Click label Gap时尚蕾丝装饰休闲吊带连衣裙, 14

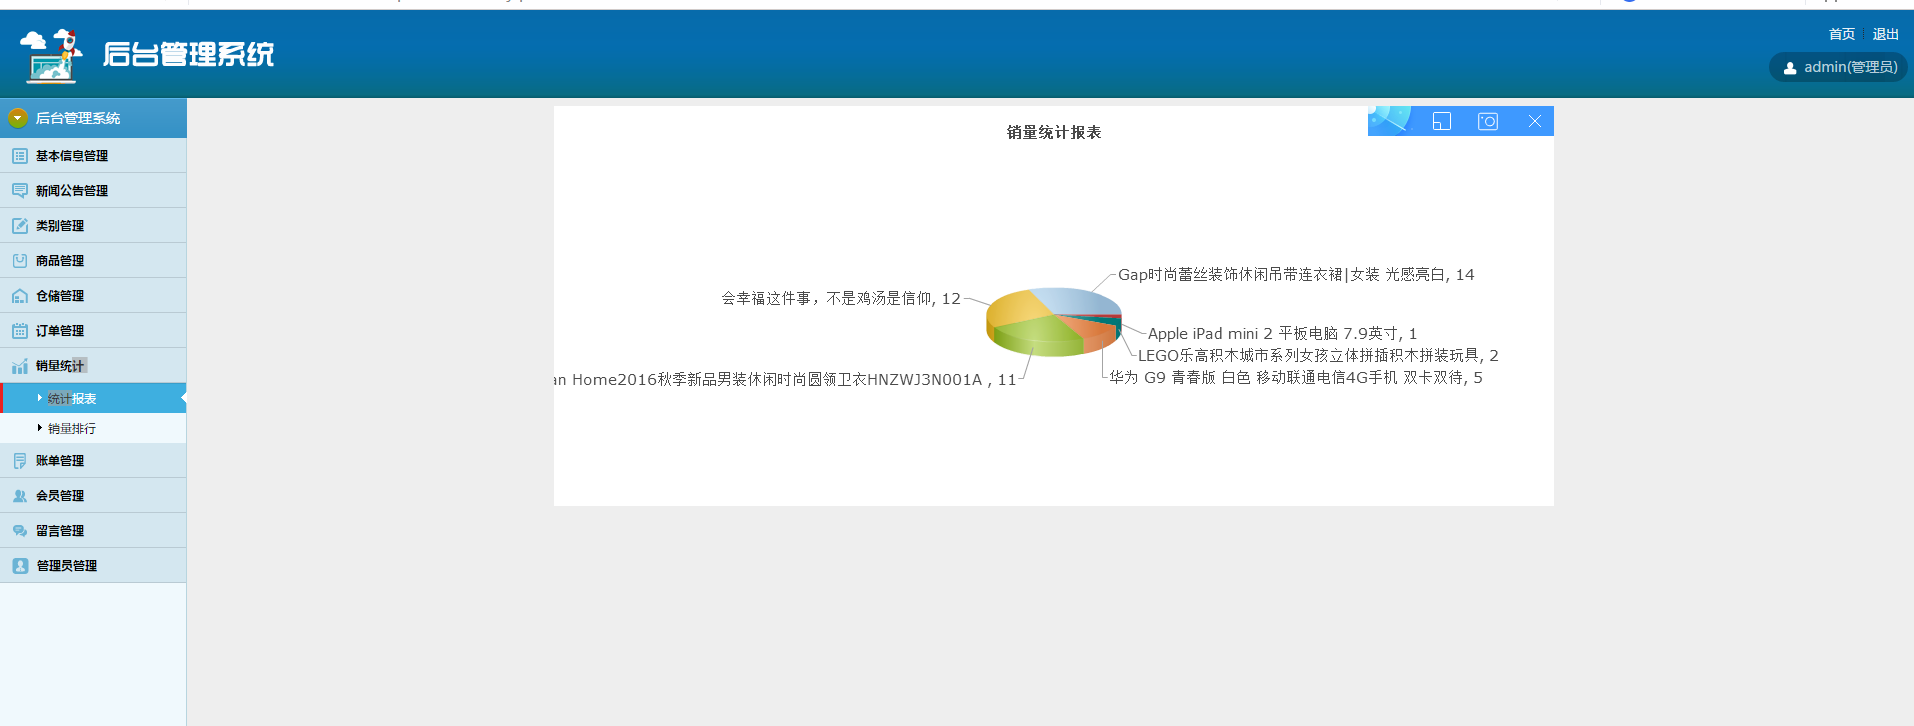pyautogui.click(x=1296, y=274)
